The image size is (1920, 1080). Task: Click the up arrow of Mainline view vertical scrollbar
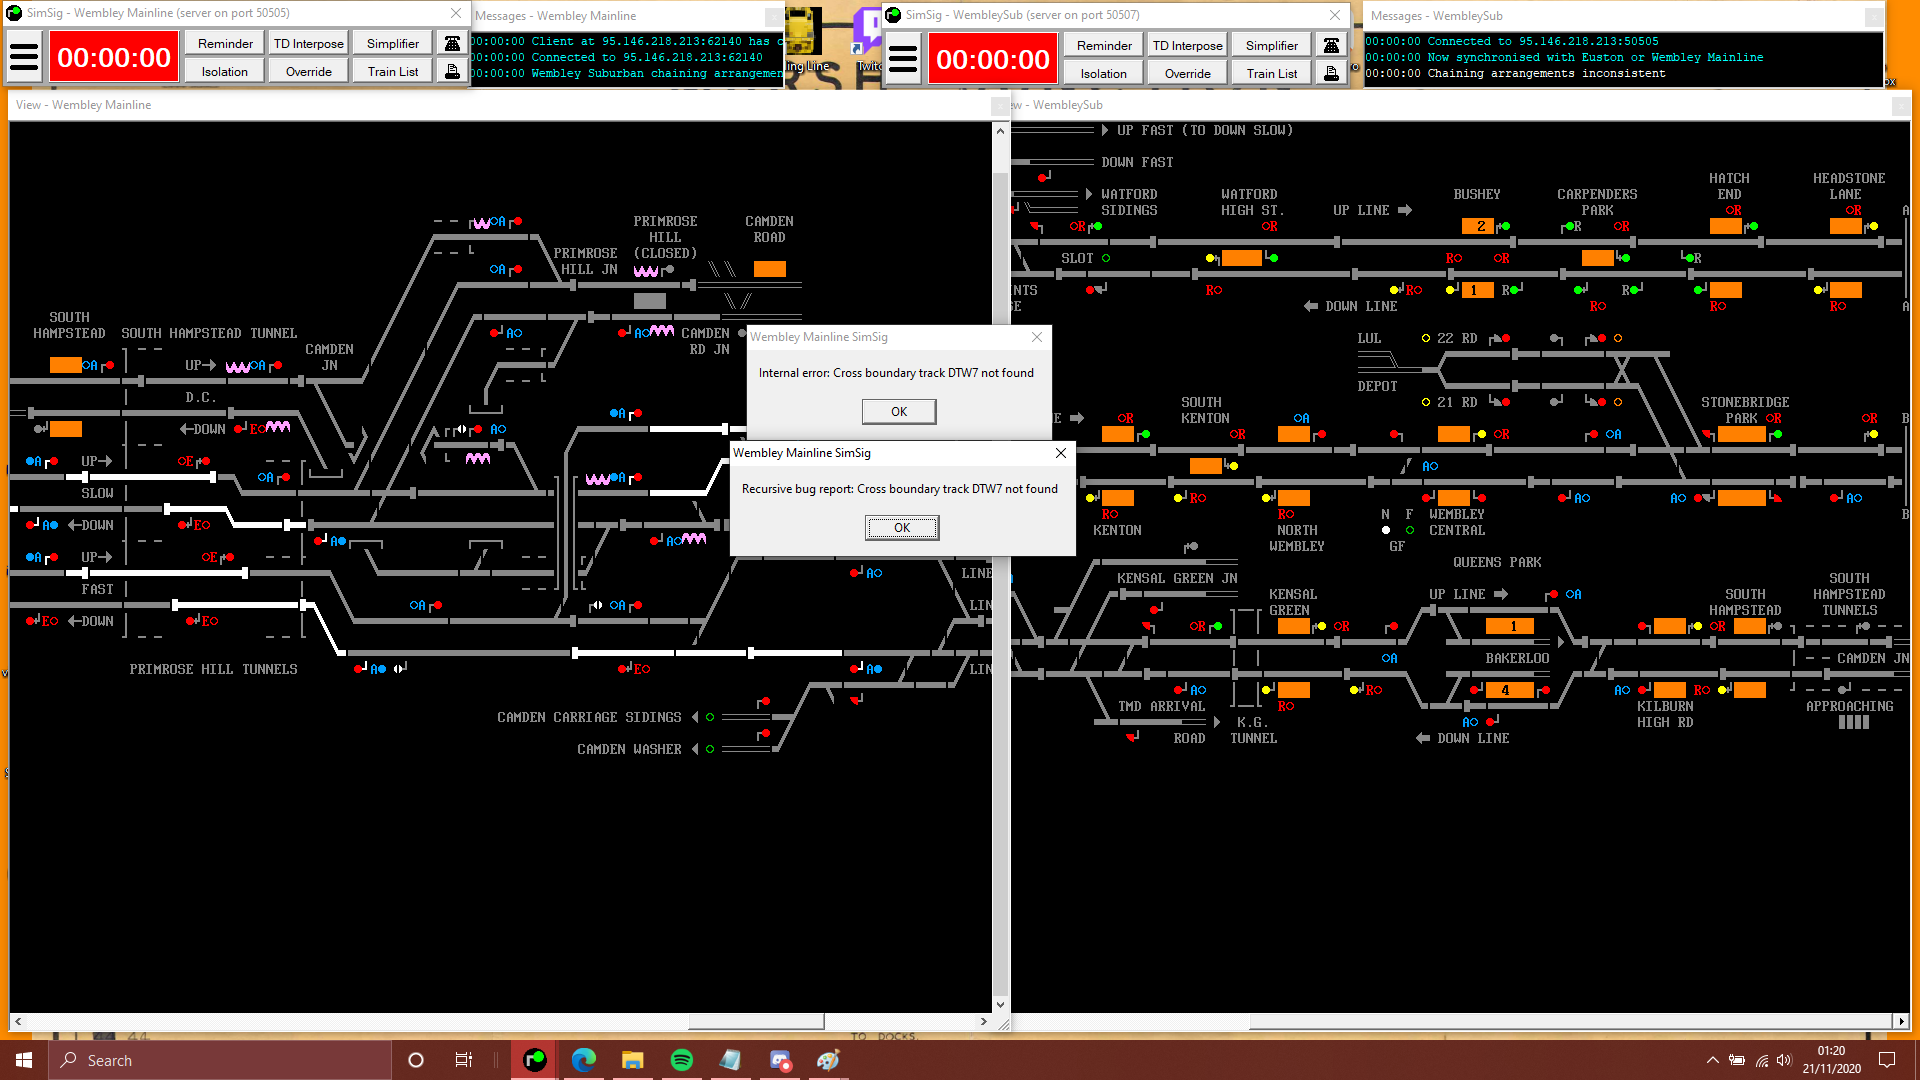[1000, 131]
